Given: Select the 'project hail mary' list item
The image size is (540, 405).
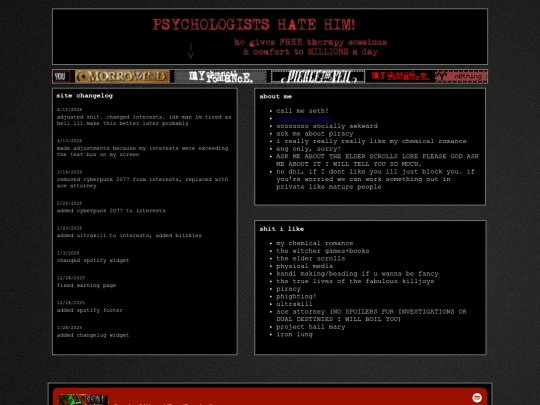Looking at the screenshot, I should tap(311, 326).
